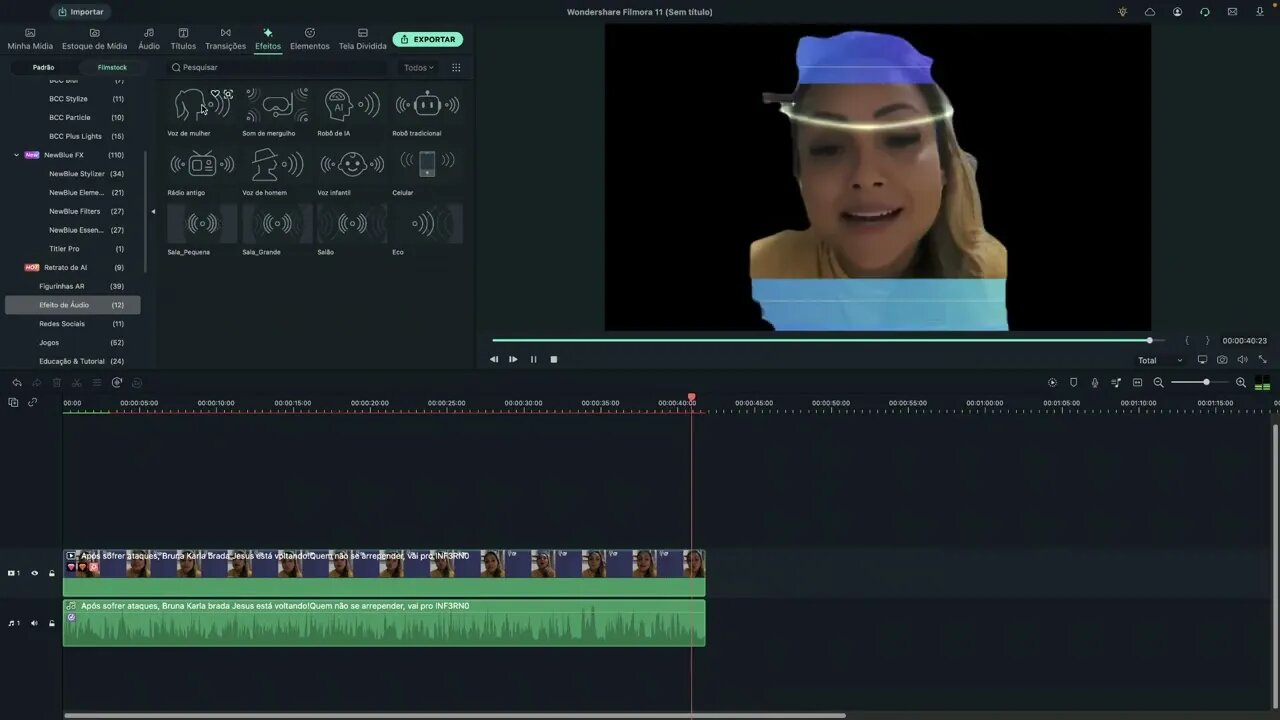Delete the selected clip with trash icon

pyautogui.click(x=57, y=383)
